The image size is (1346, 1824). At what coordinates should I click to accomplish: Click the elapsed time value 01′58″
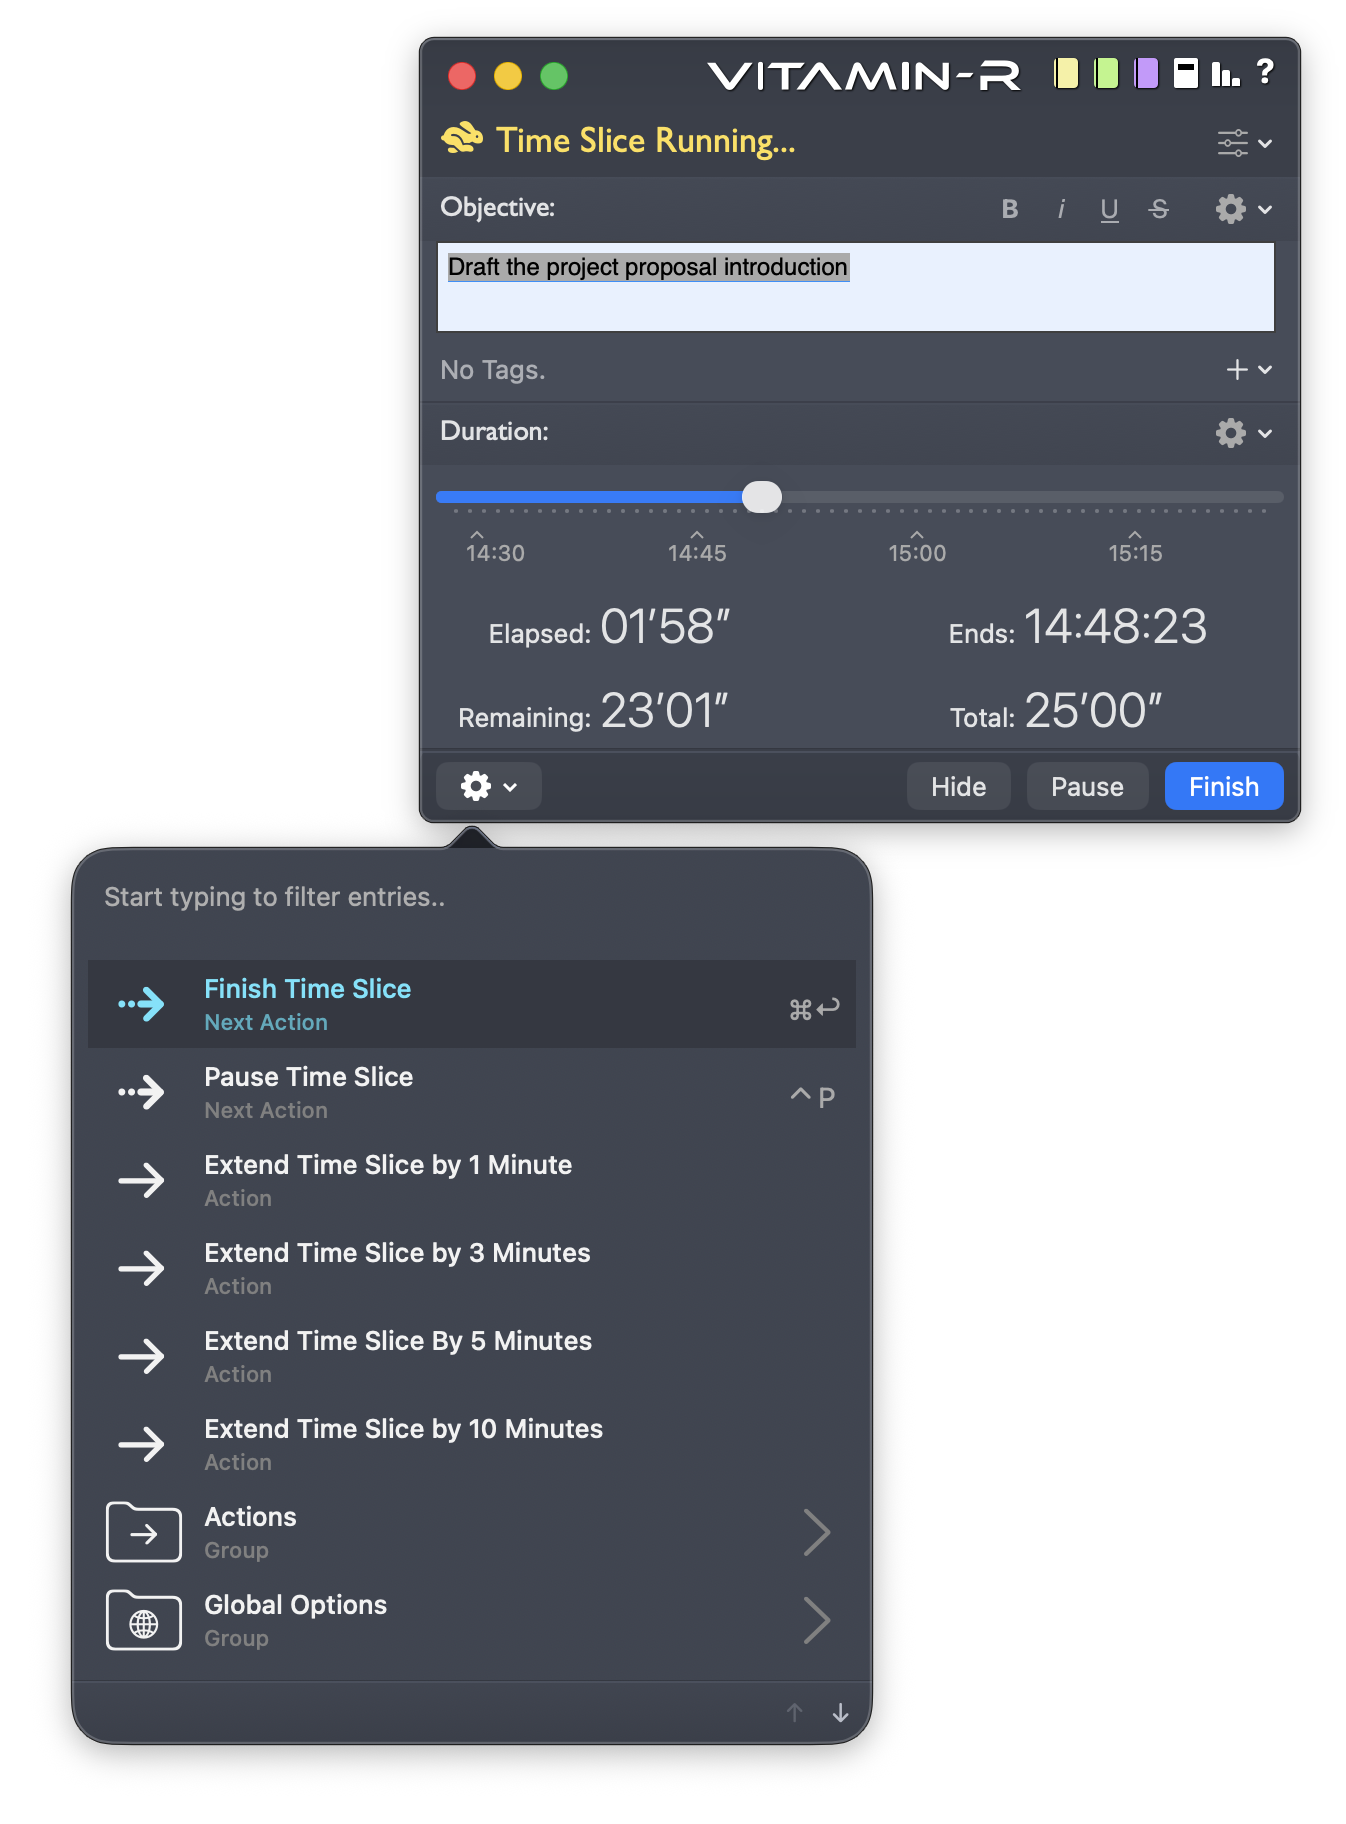point(665,627)
